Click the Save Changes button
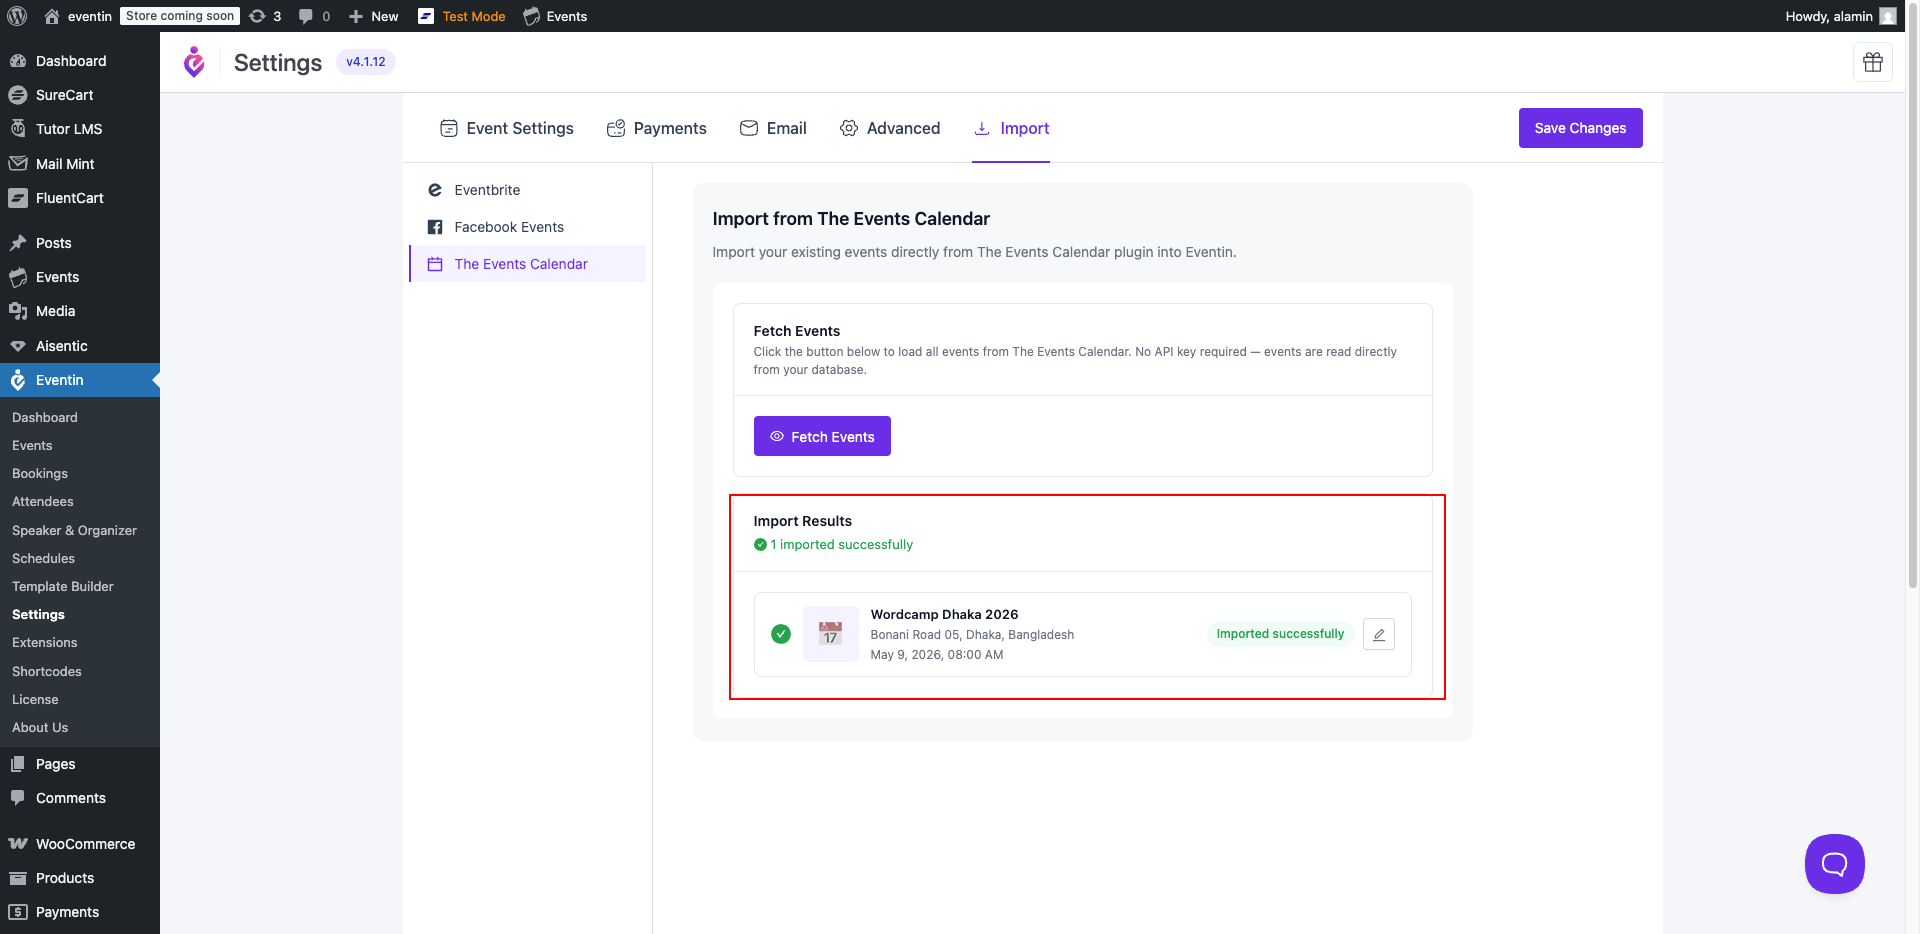Viewport: 1920px width, 934px height. (1580, 128)
